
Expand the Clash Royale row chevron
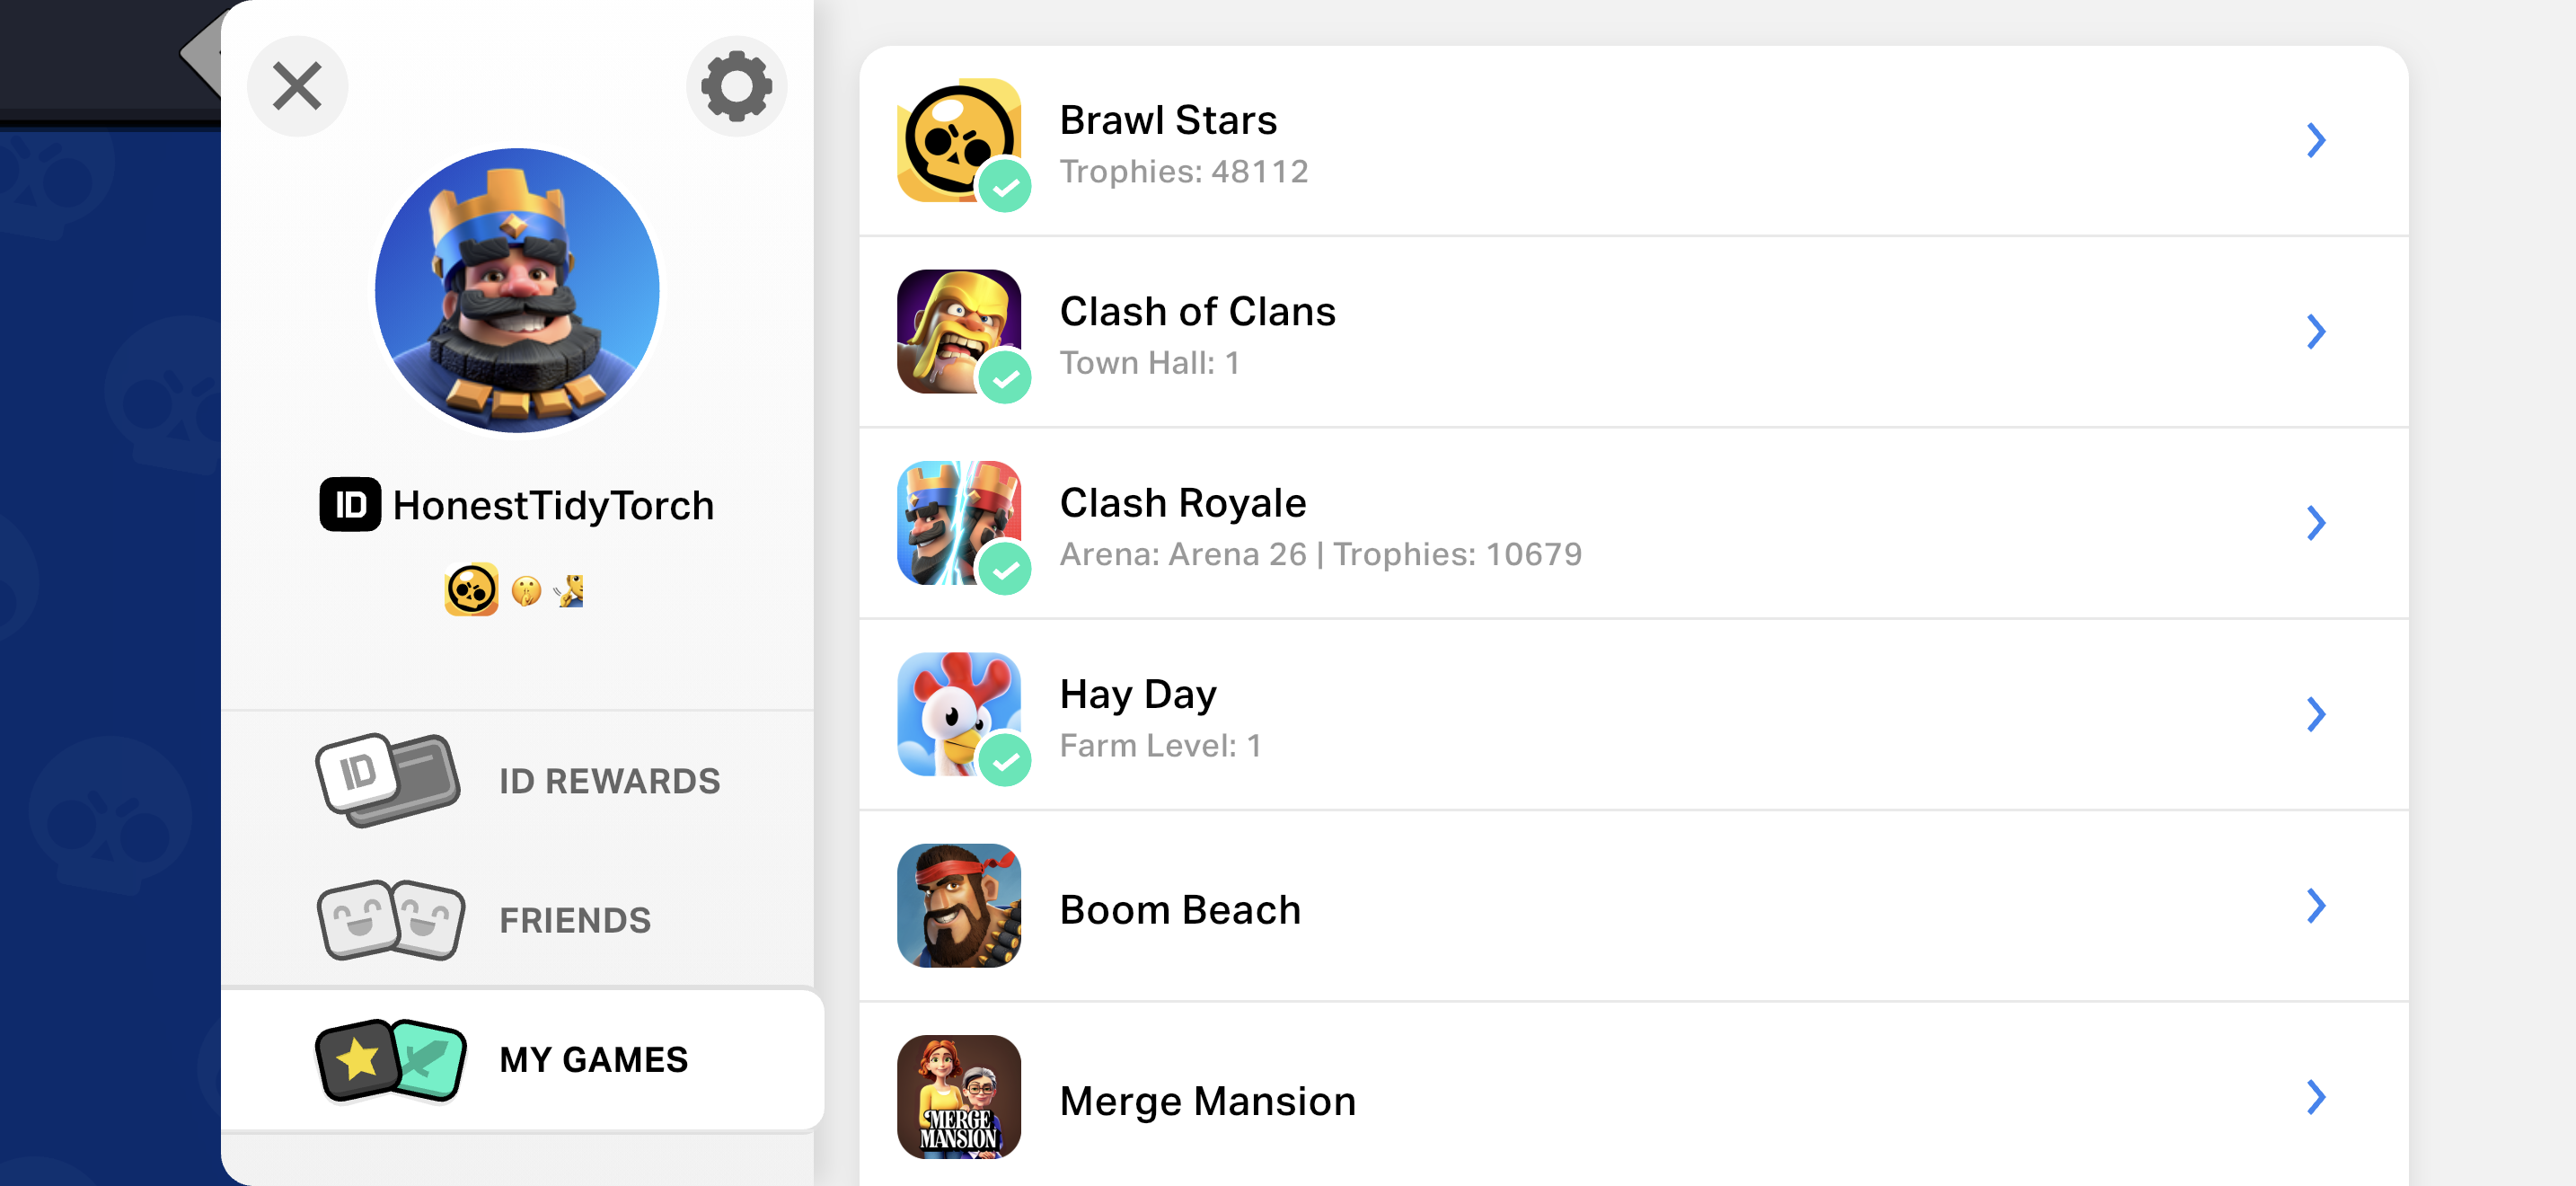pos(2316,523)
